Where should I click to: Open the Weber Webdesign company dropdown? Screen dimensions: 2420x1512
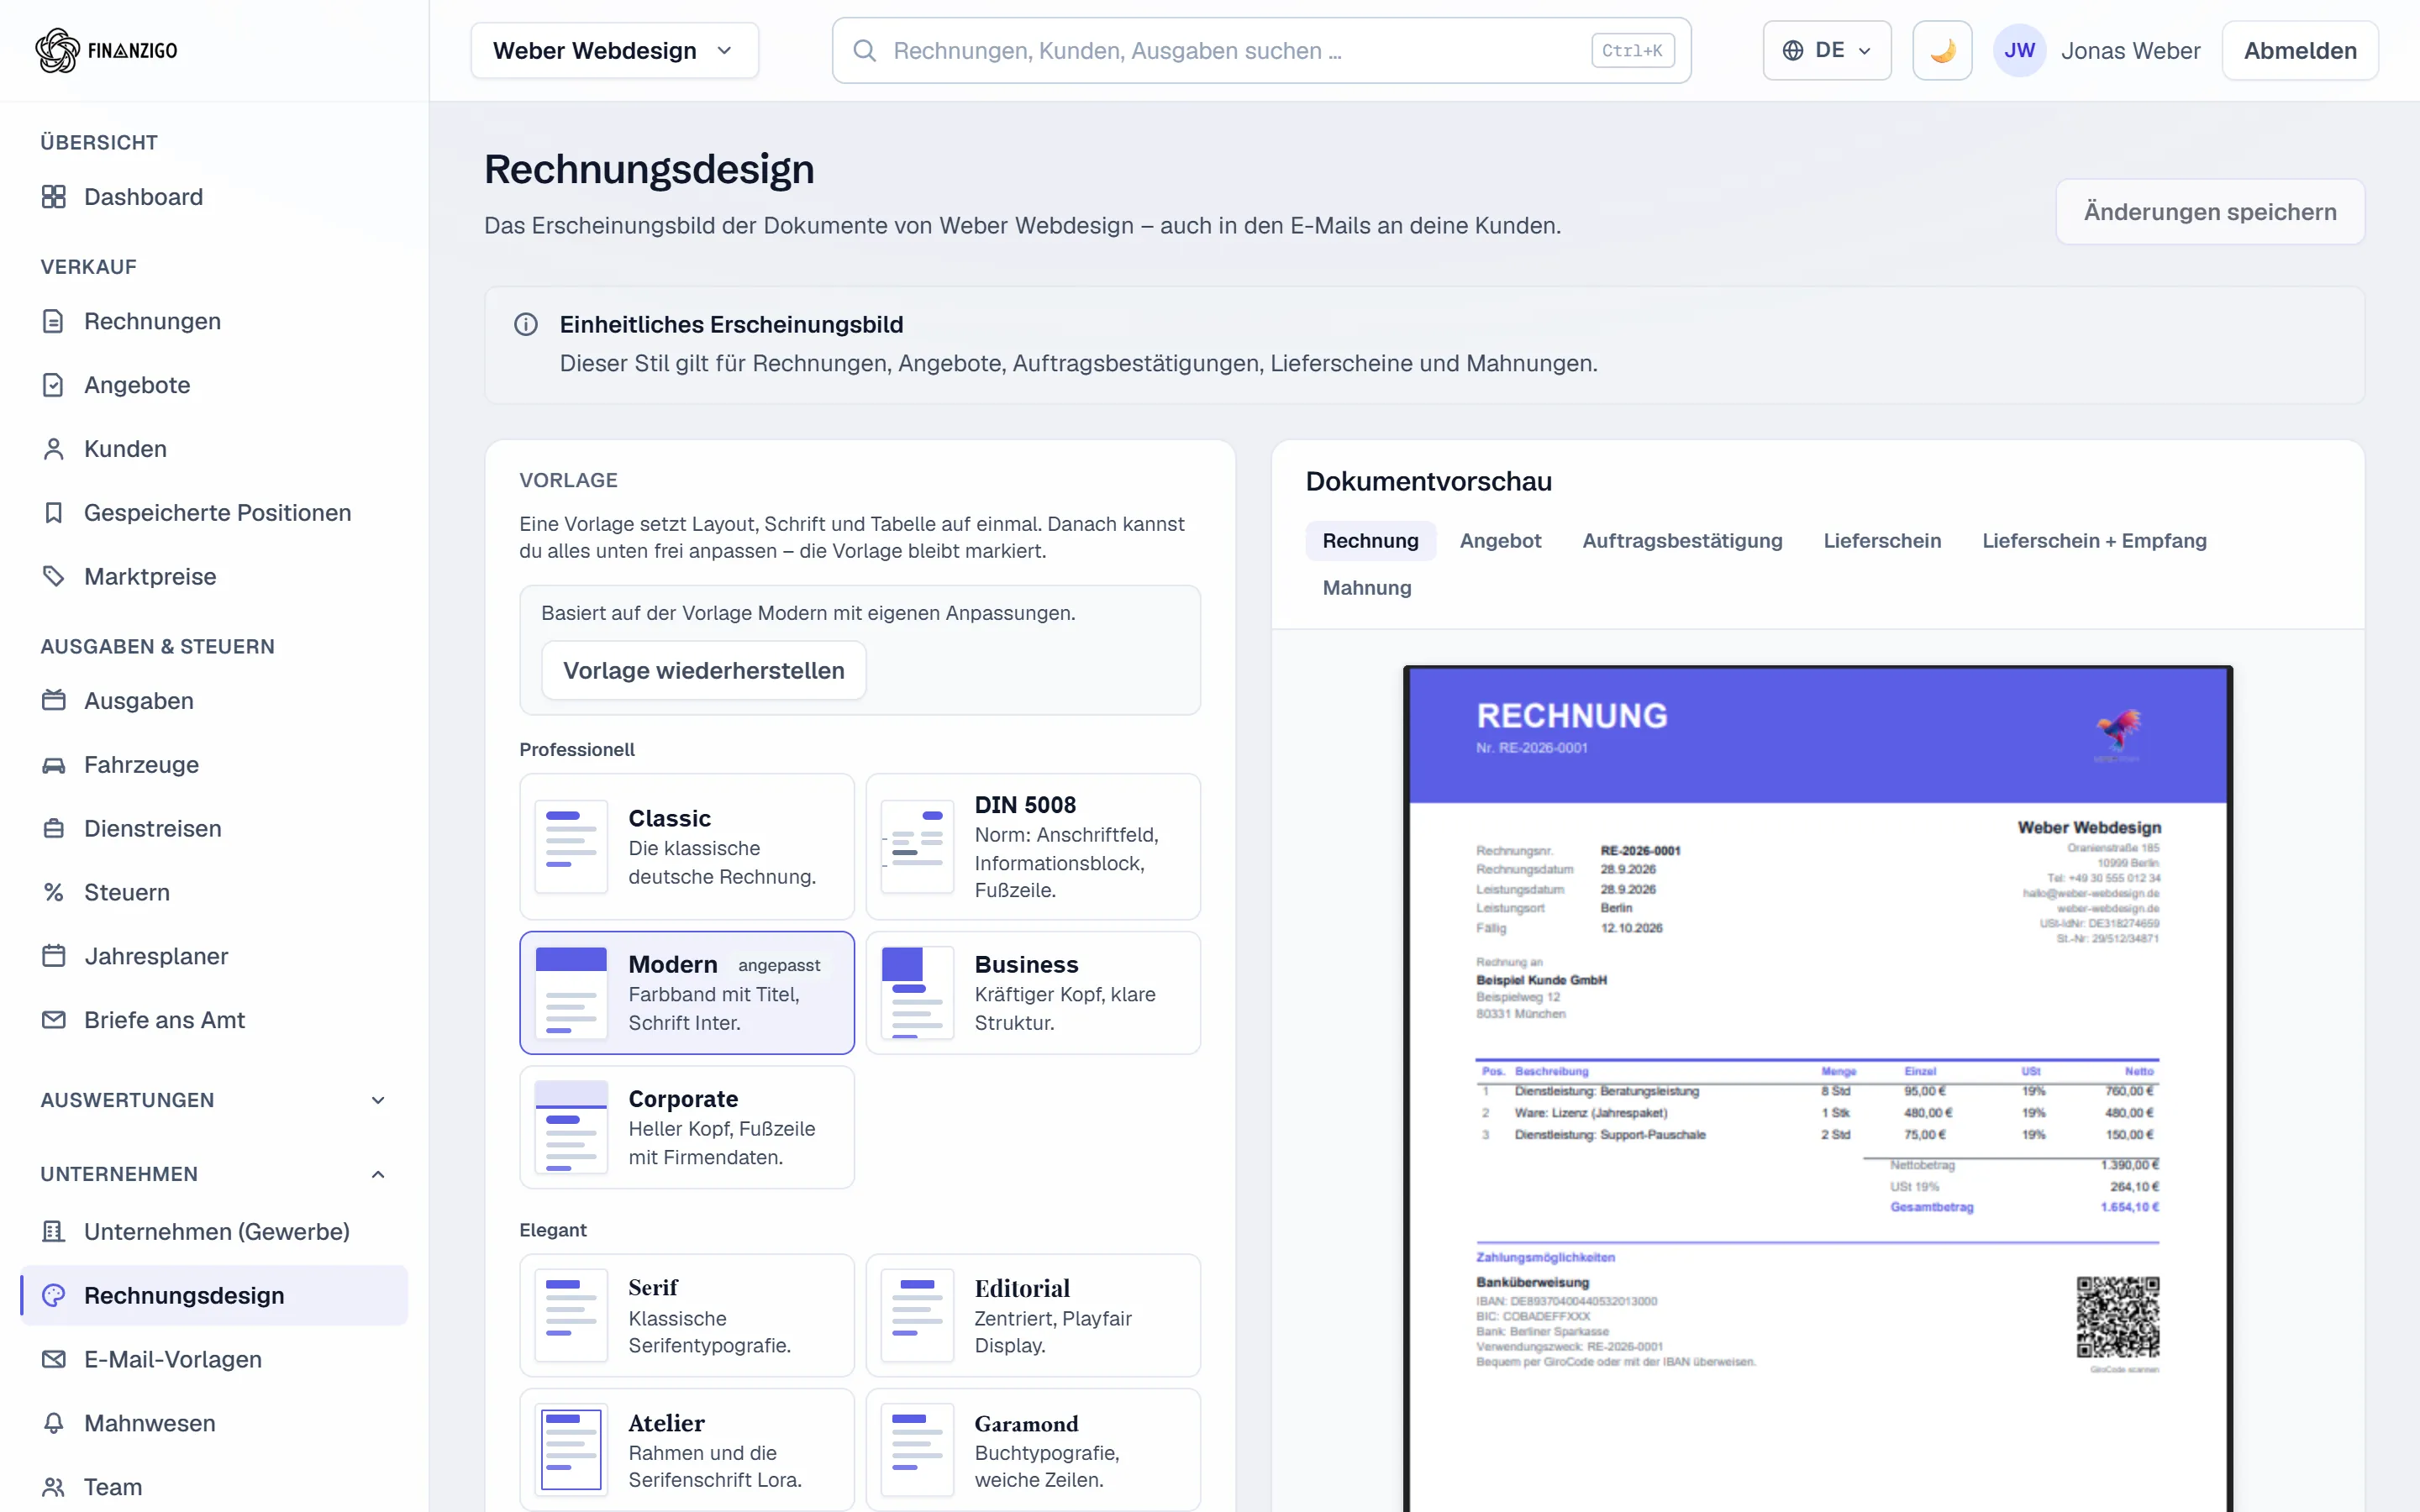pyautogui.click(x=614, y=51)
